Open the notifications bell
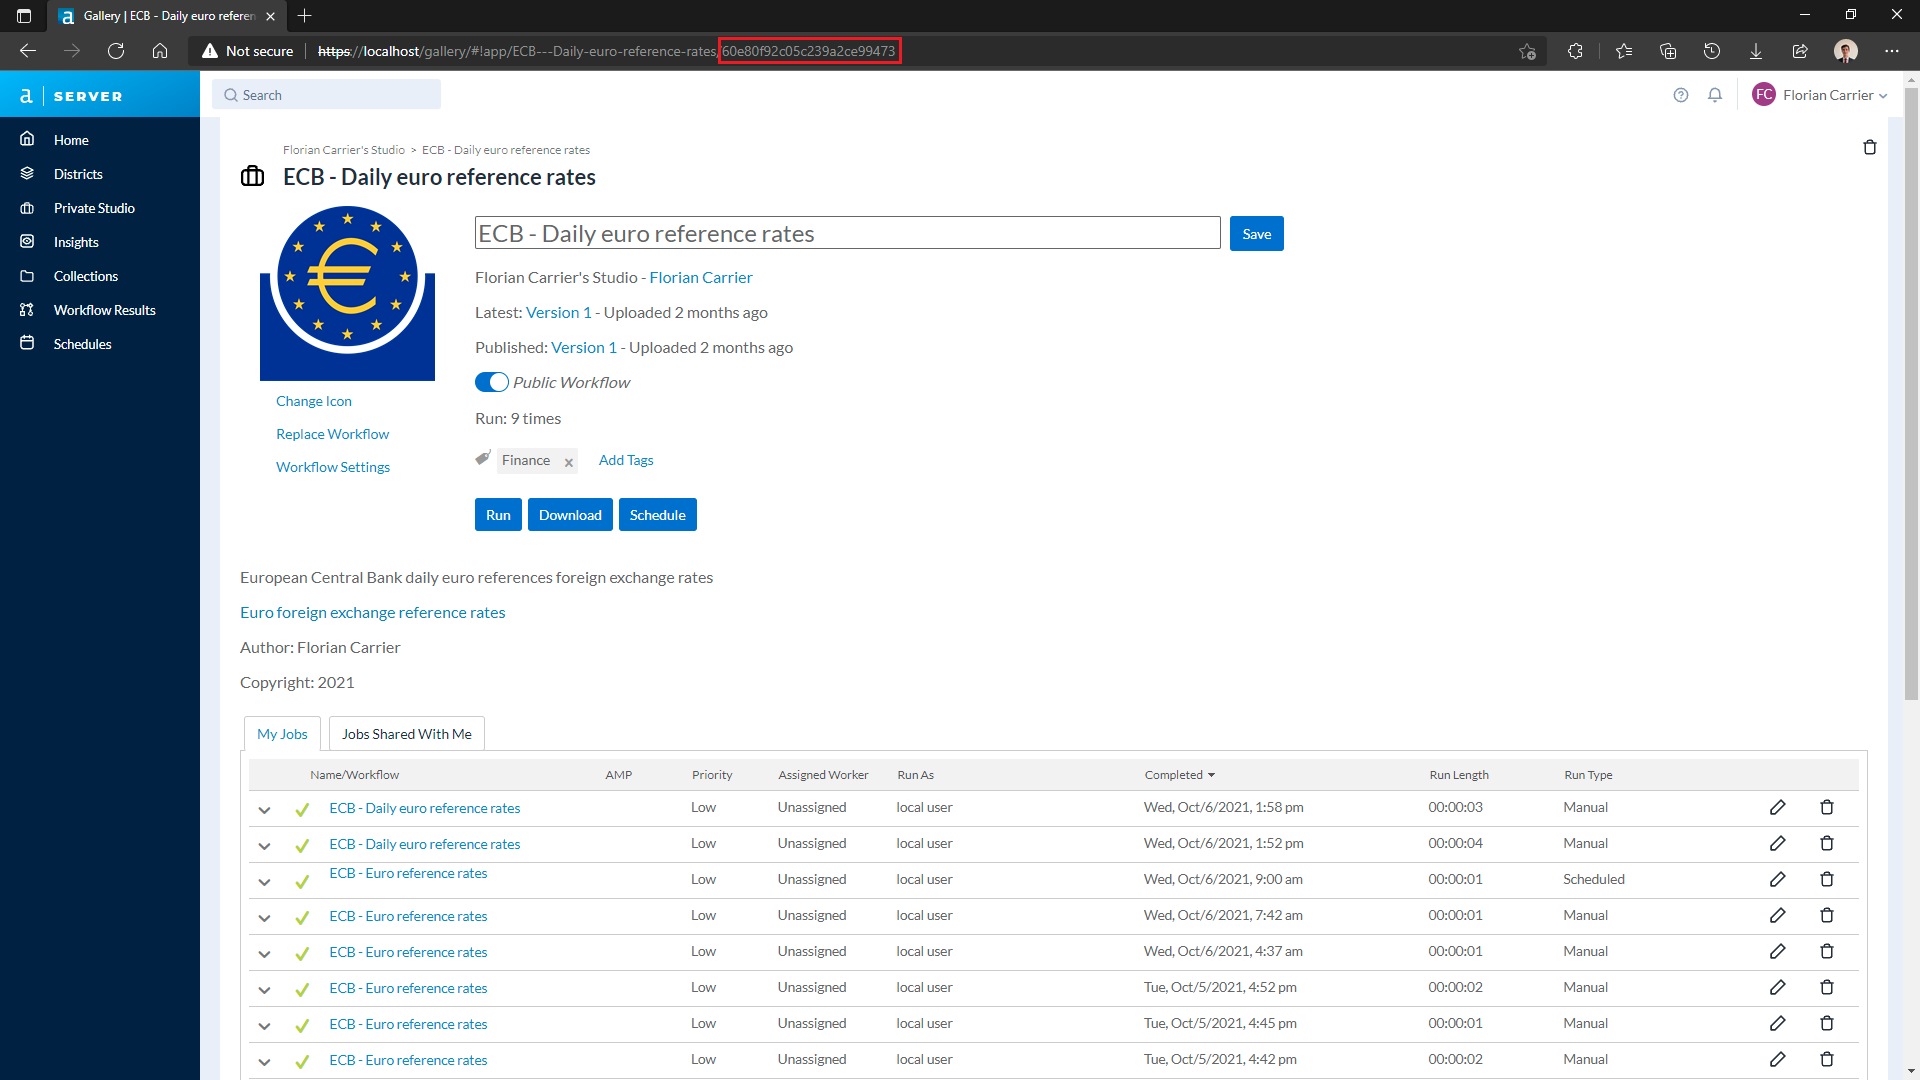 [1715, 94]
